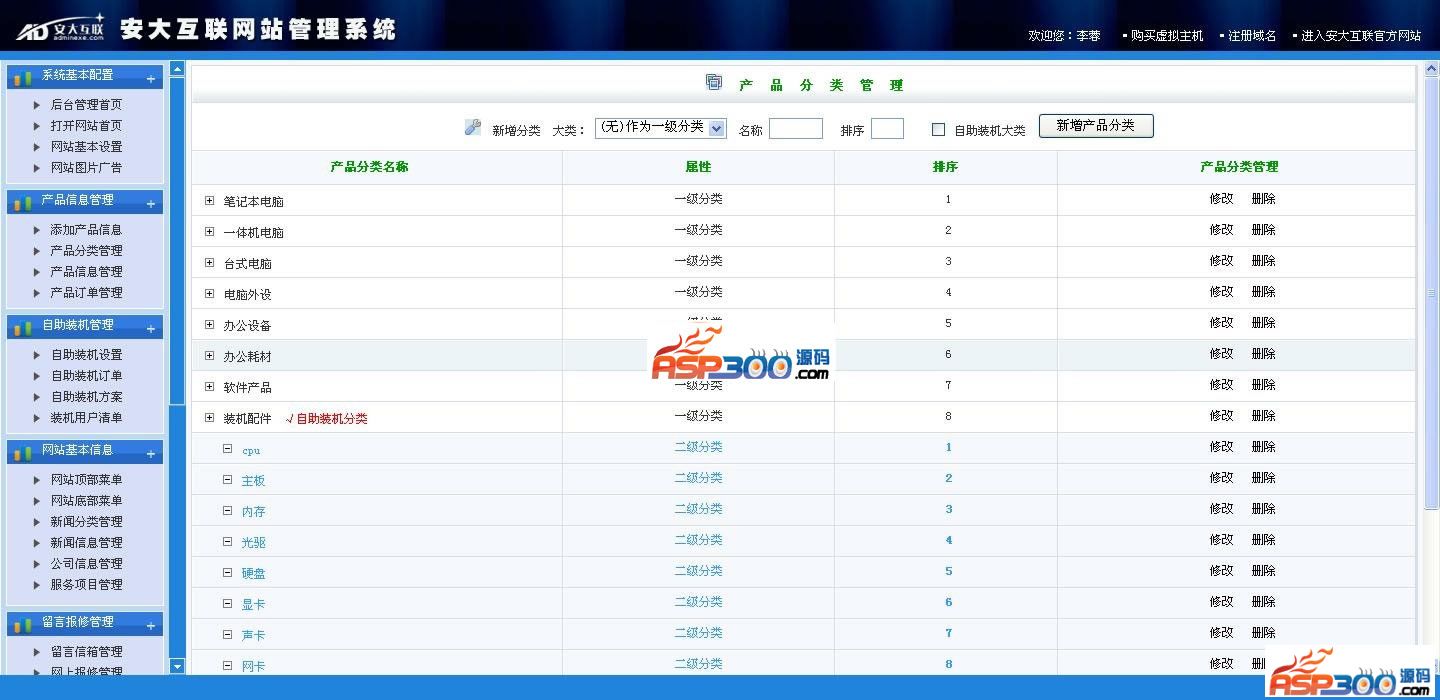Toggle the minus box beside 主板

tap(228, 480)
